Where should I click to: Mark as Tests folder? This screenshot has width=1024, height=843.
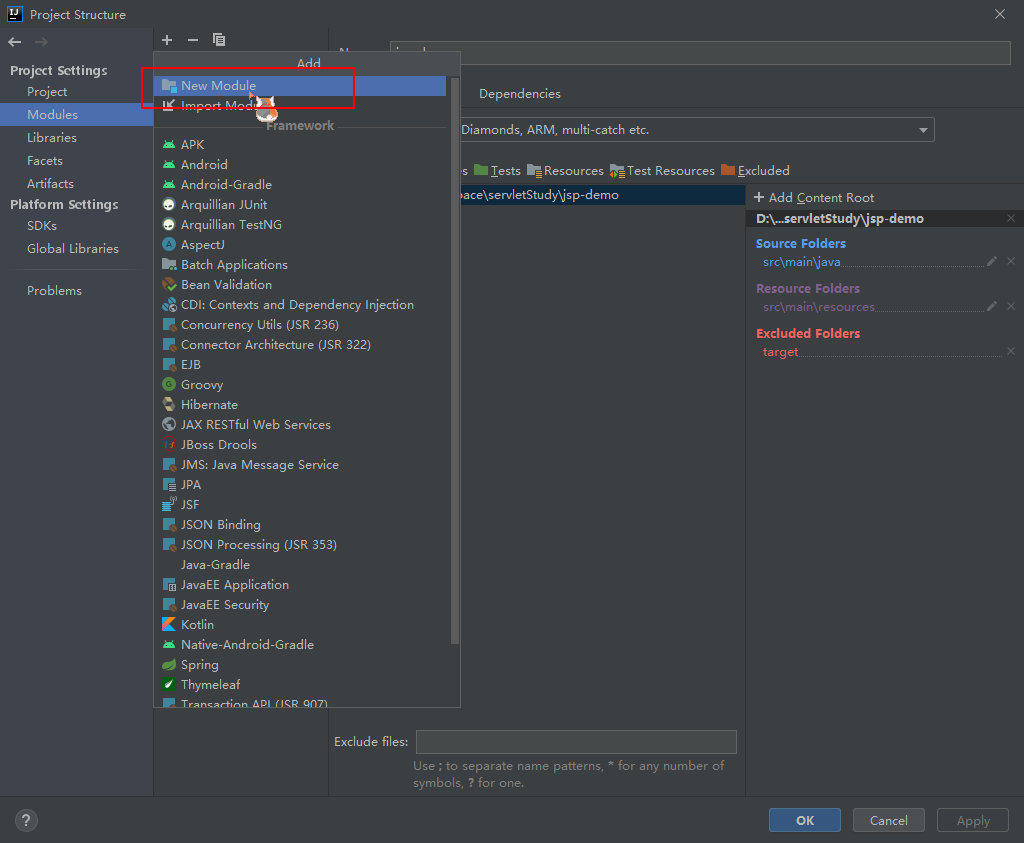click(x=498, y=170)
